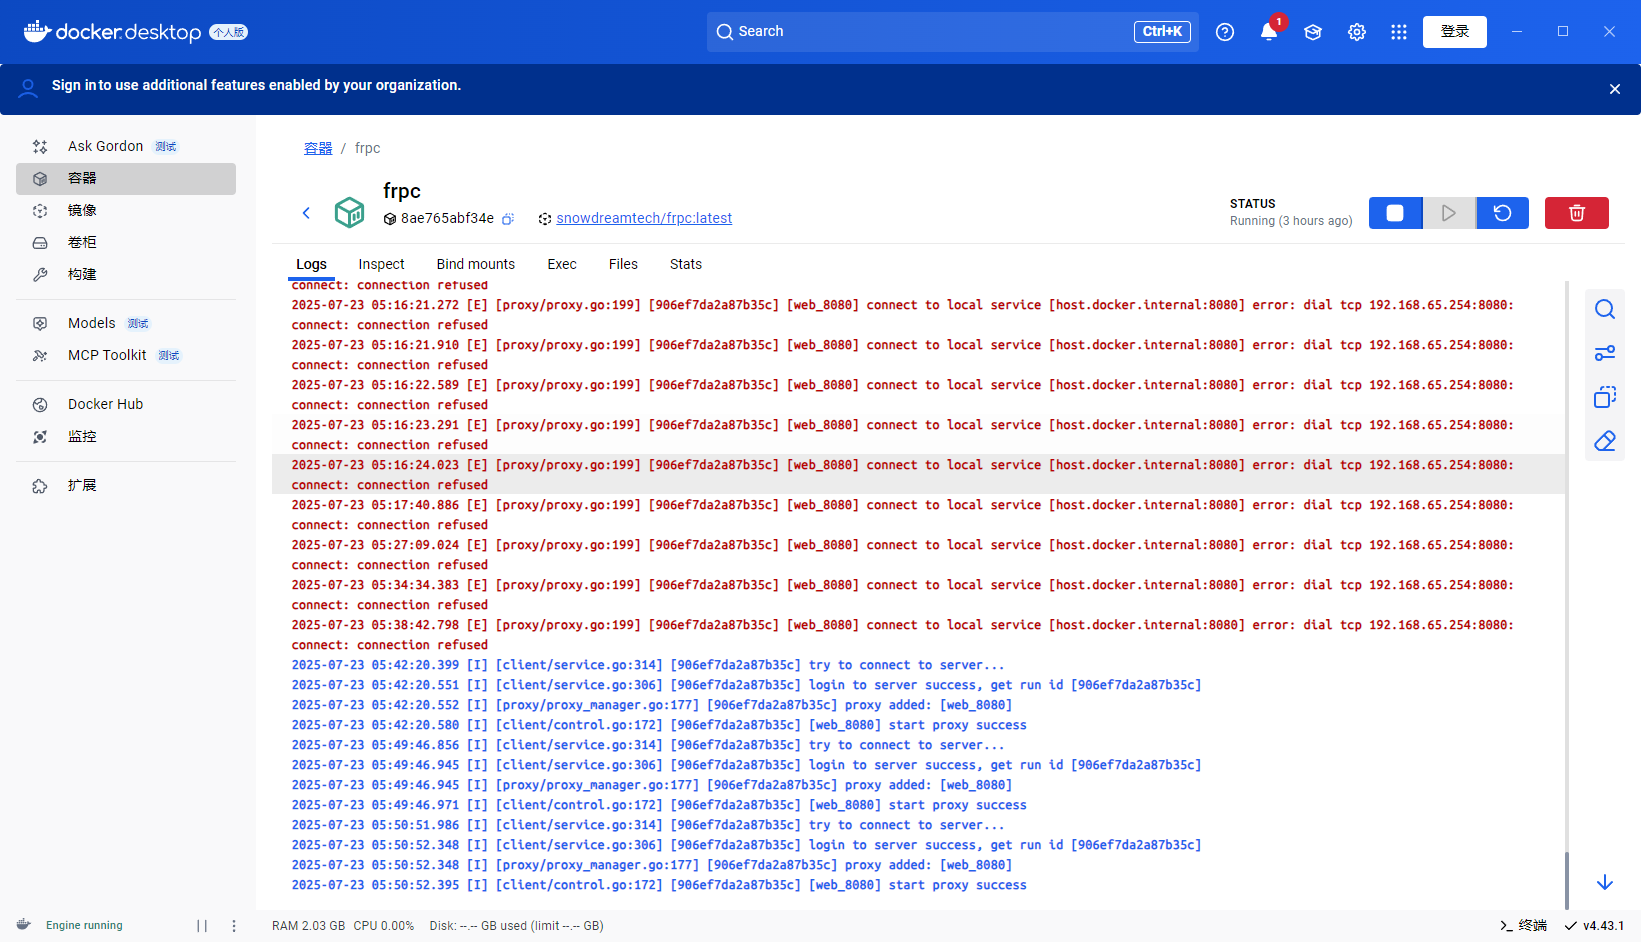Open Docker Desktop settings gear
The image size is (1641, 942).
[1356, 32]
